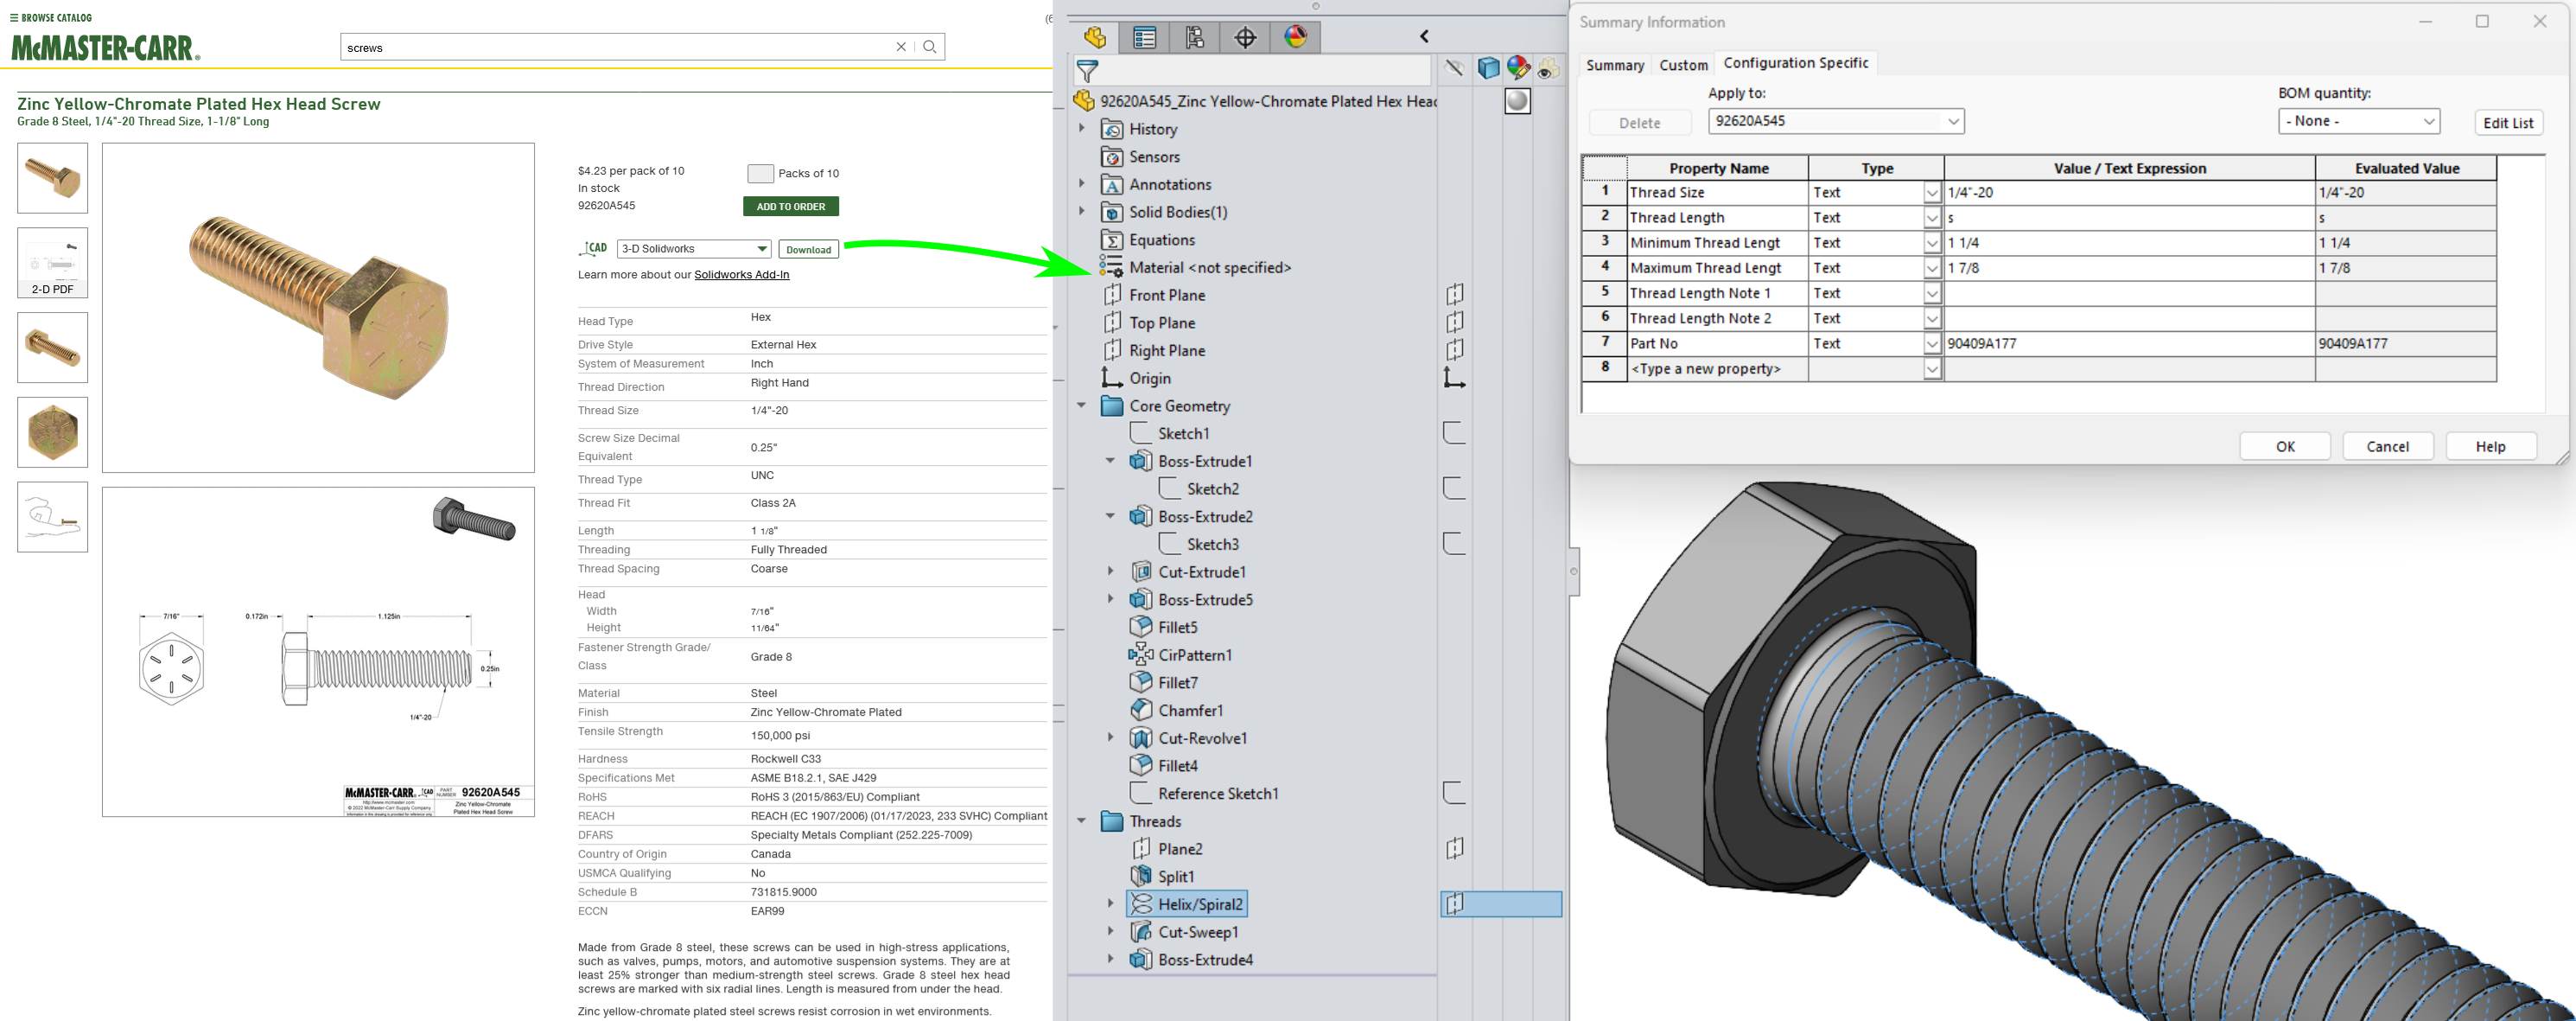Select the Front Plane feature
Screen dimensions: 2576x1021
click(x=1166, y=295)
